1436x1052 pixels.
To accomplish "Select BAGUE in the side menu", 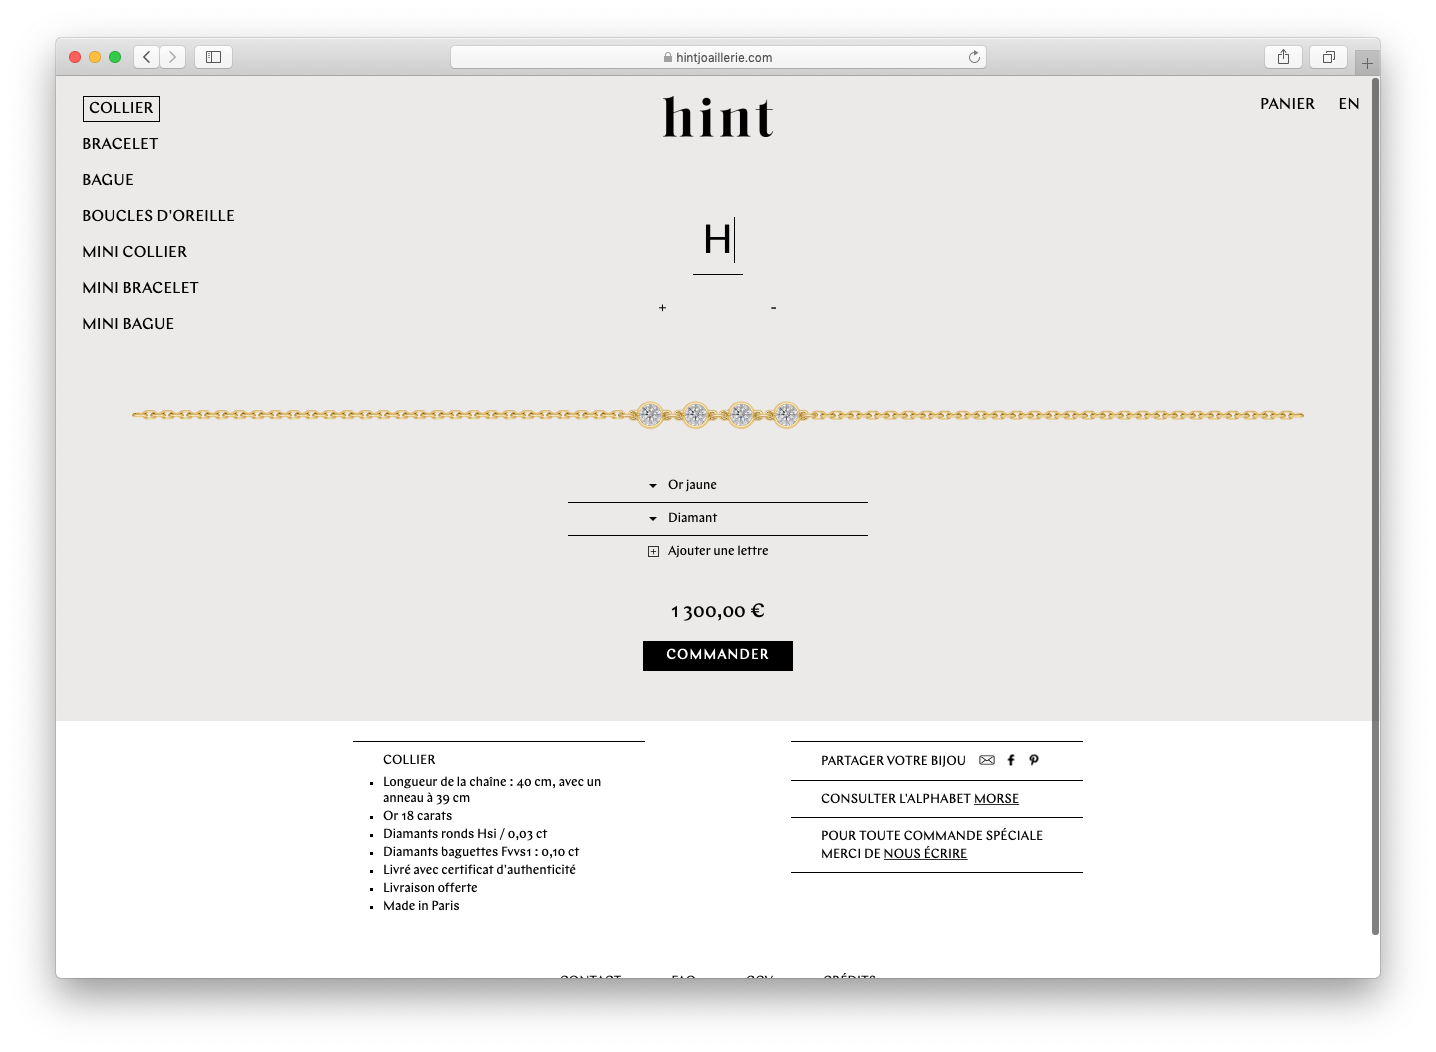I will (x=108, y=180).
